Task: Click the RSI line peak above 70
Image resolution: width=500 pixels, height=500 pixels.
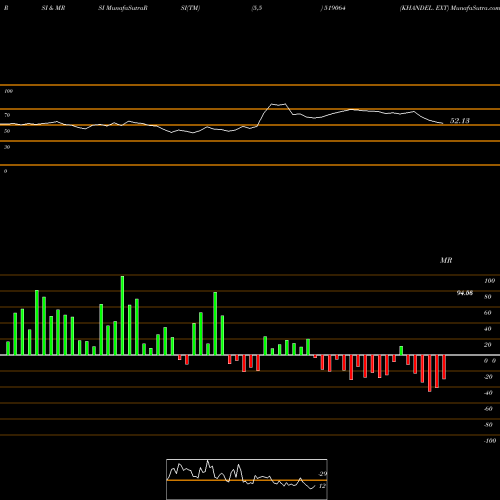Action: (x=278, y=105)
